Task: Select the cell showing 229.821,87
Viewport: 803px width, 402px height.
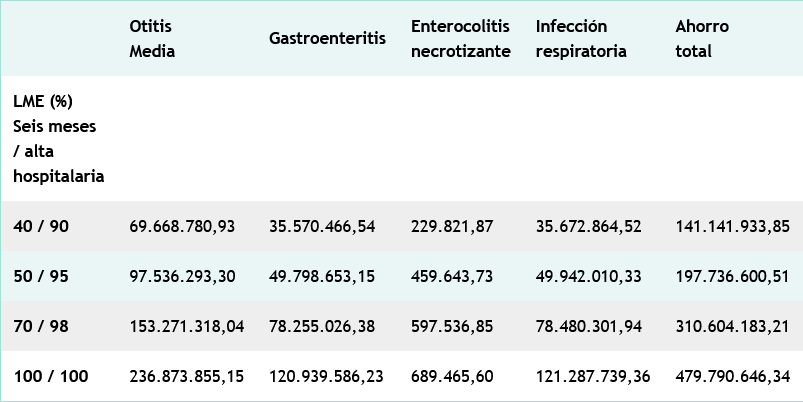Action: (x=452, y=227)
